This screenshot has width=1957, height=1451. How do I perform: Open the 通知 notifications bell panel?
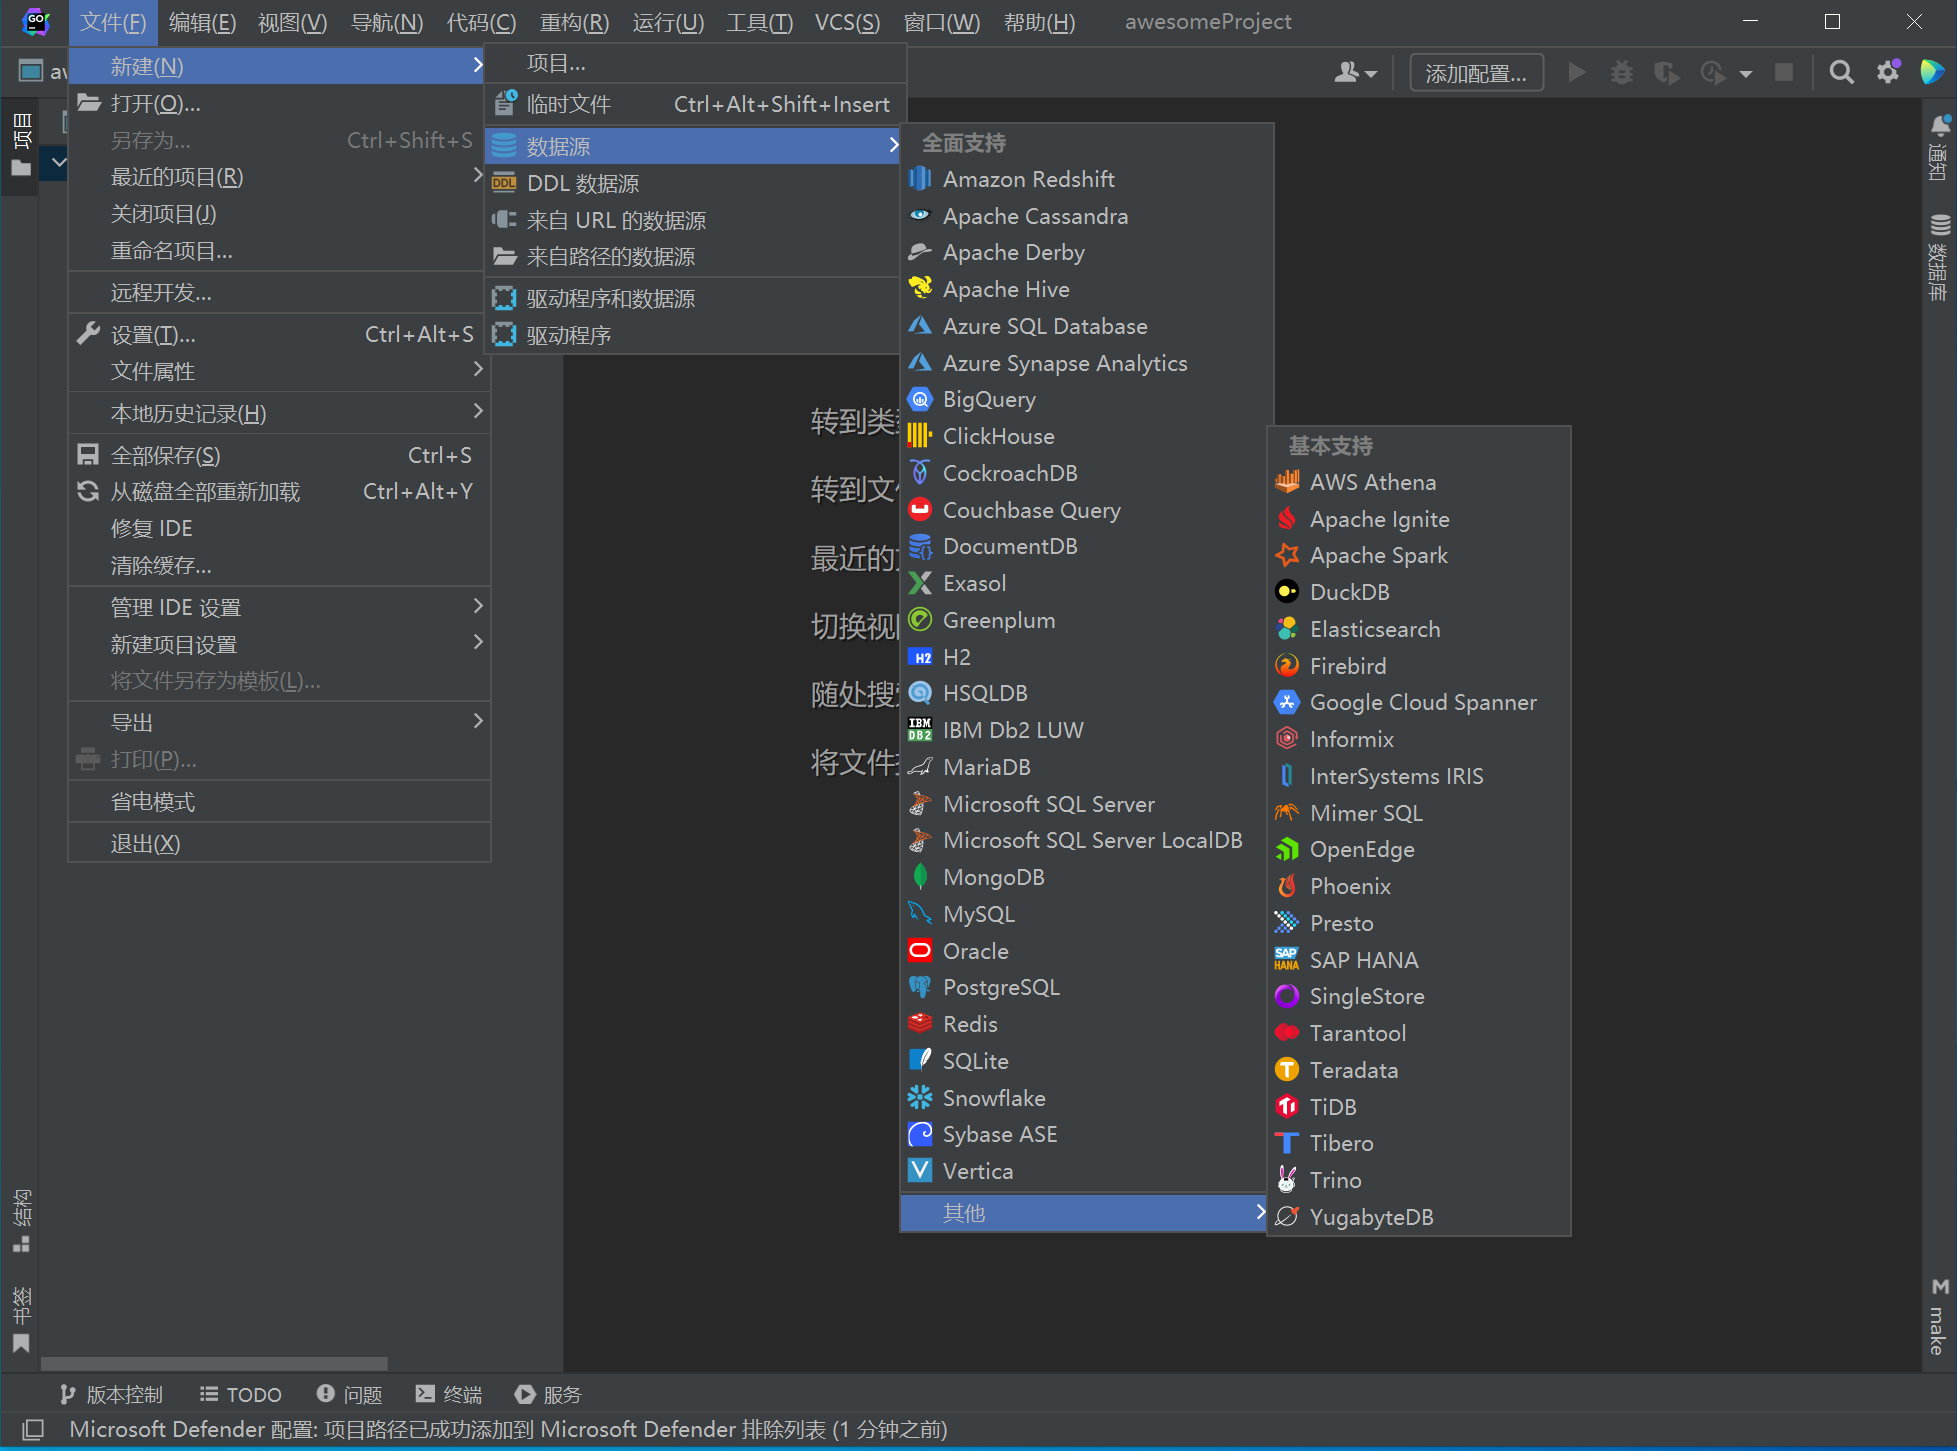point(1938,147)
